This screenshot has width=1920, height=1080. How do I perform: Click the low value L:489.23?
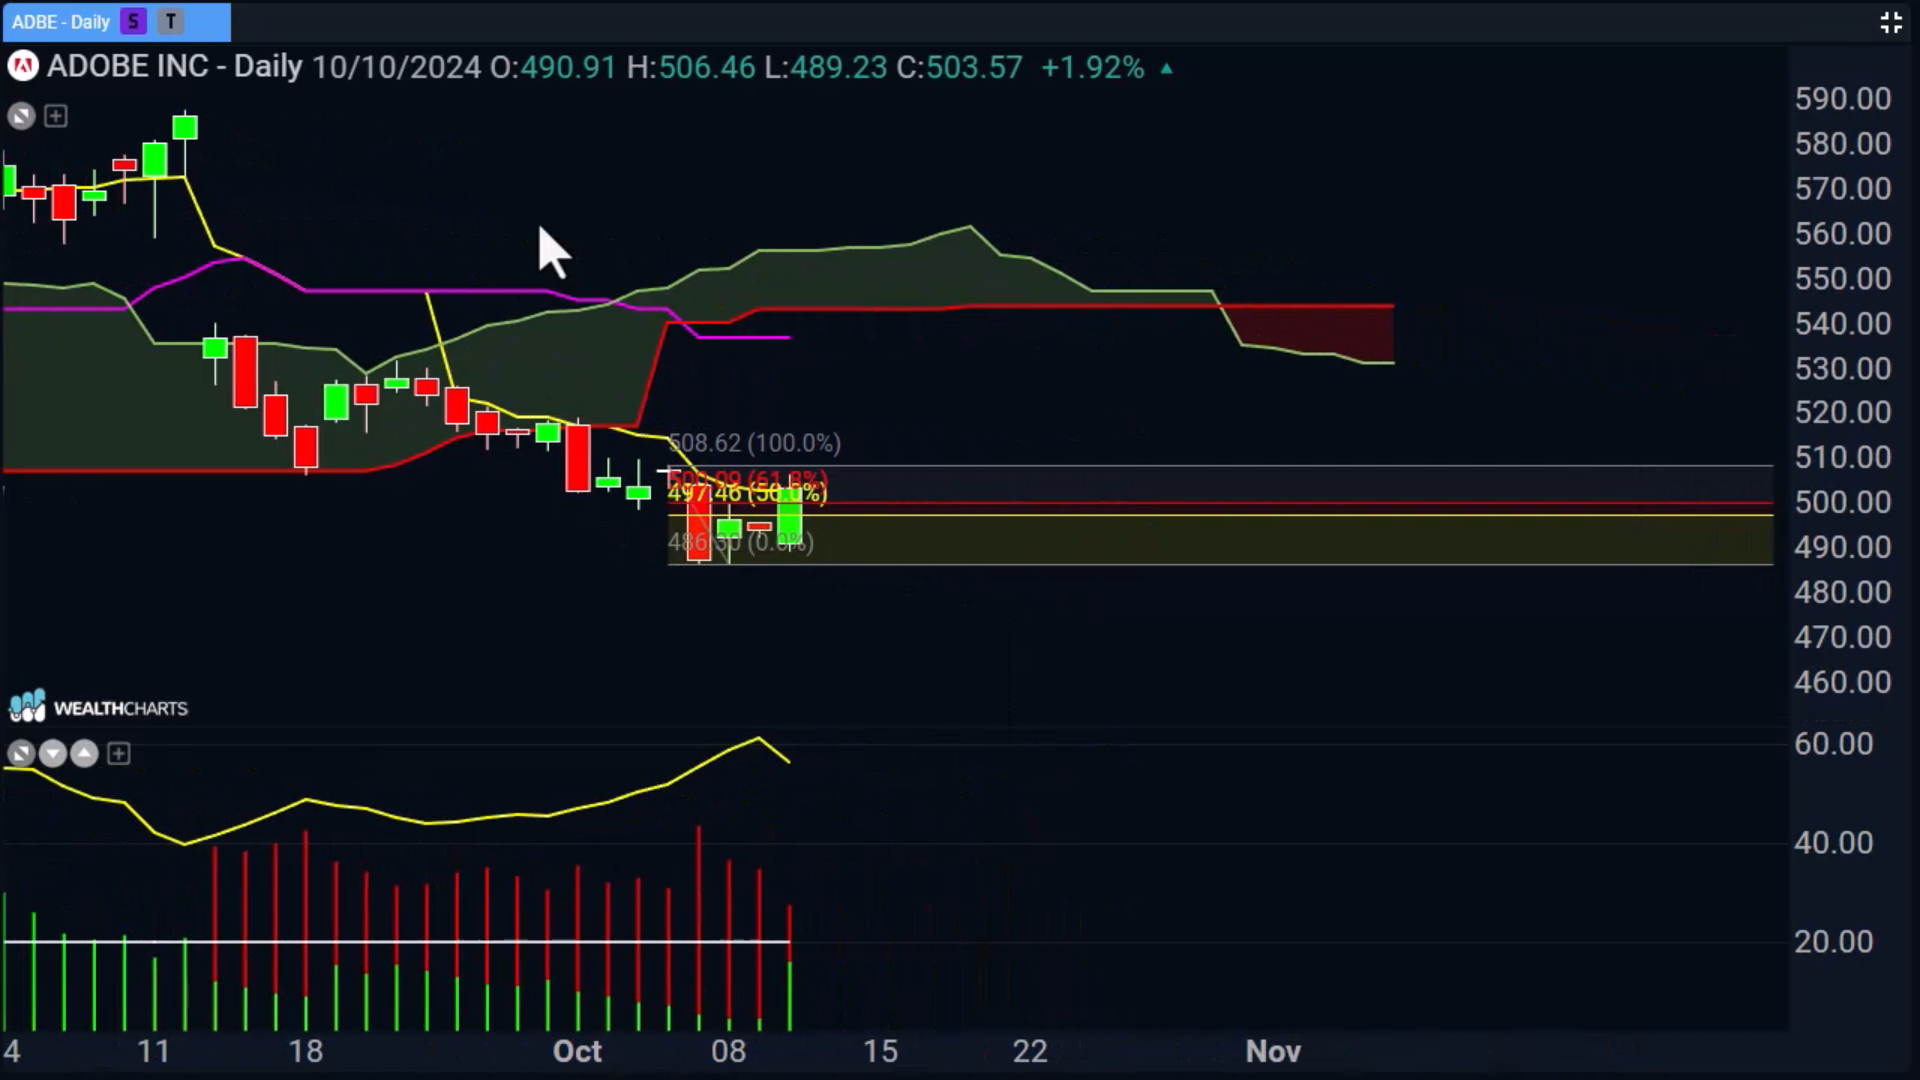(826, 67)
